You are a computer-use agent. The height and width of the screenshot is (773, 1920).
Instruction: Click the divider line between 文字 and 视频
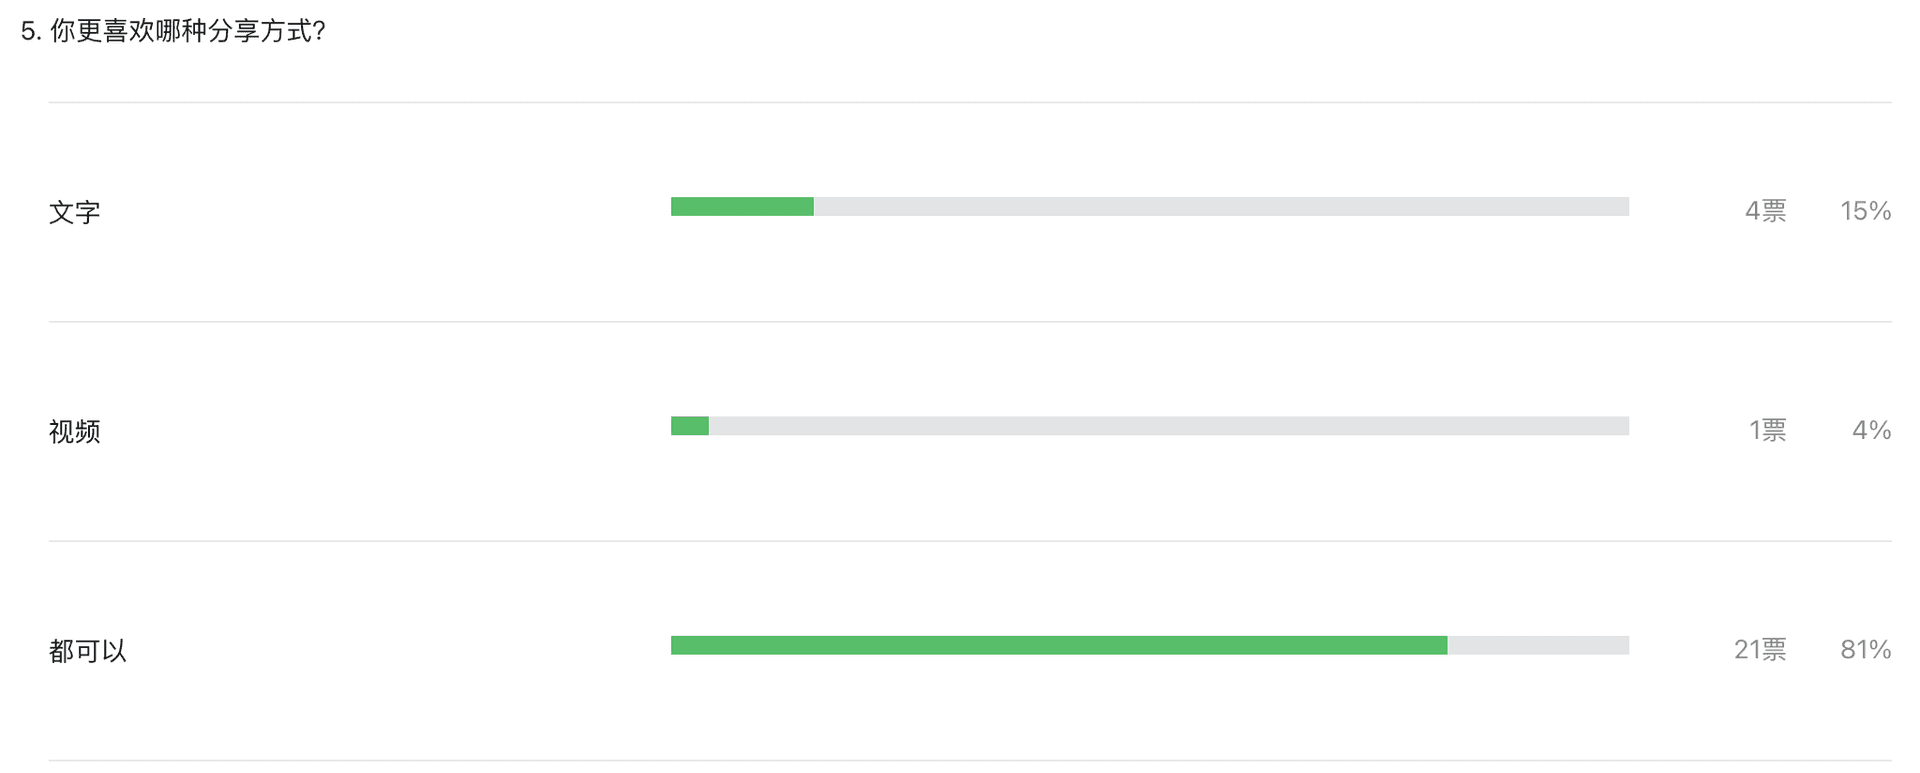pyautogui.click(x=970, y=321)
